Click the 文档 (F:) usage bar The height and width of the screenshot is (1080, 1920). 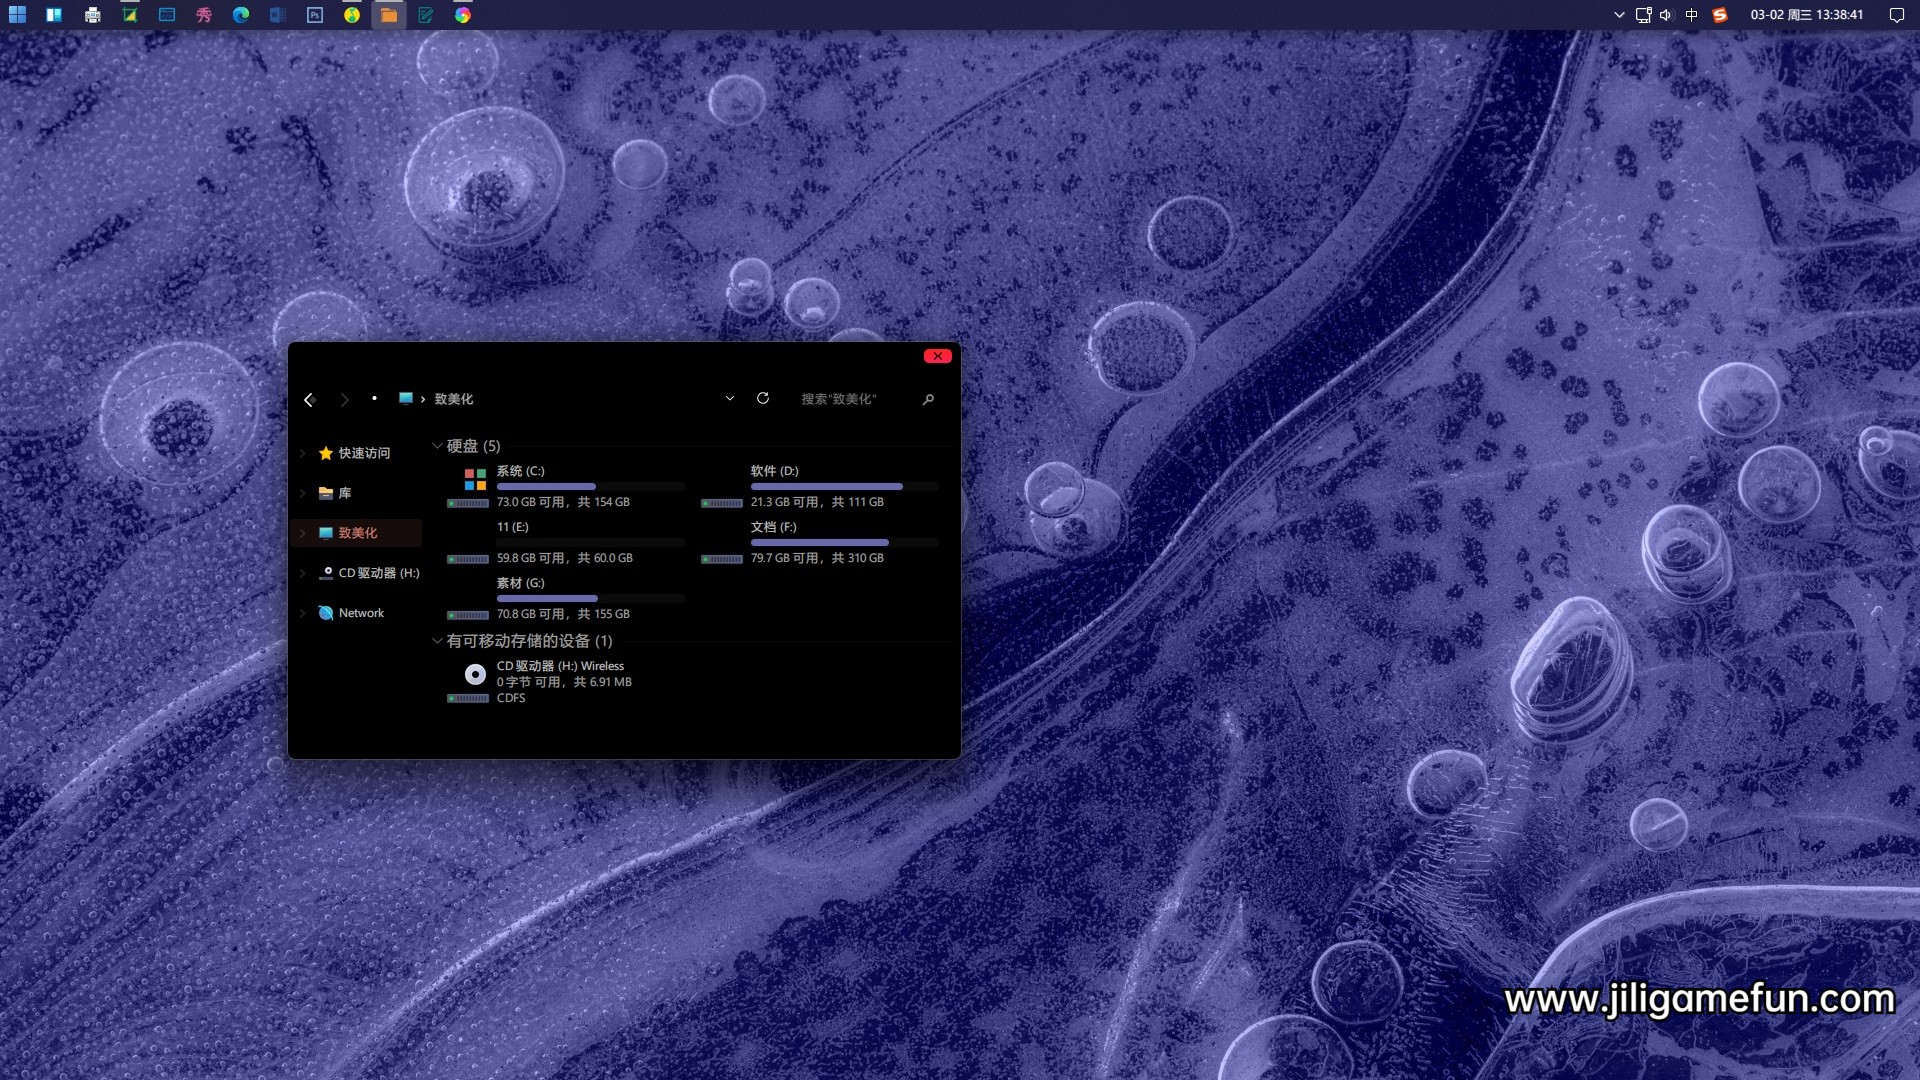(x=845, y=543)
